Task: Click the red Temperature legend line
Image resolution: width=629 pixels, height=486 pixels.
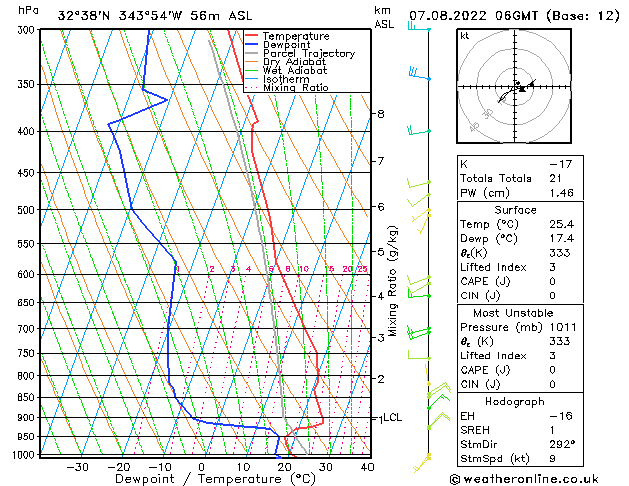Action: click(x=251, y=36)
